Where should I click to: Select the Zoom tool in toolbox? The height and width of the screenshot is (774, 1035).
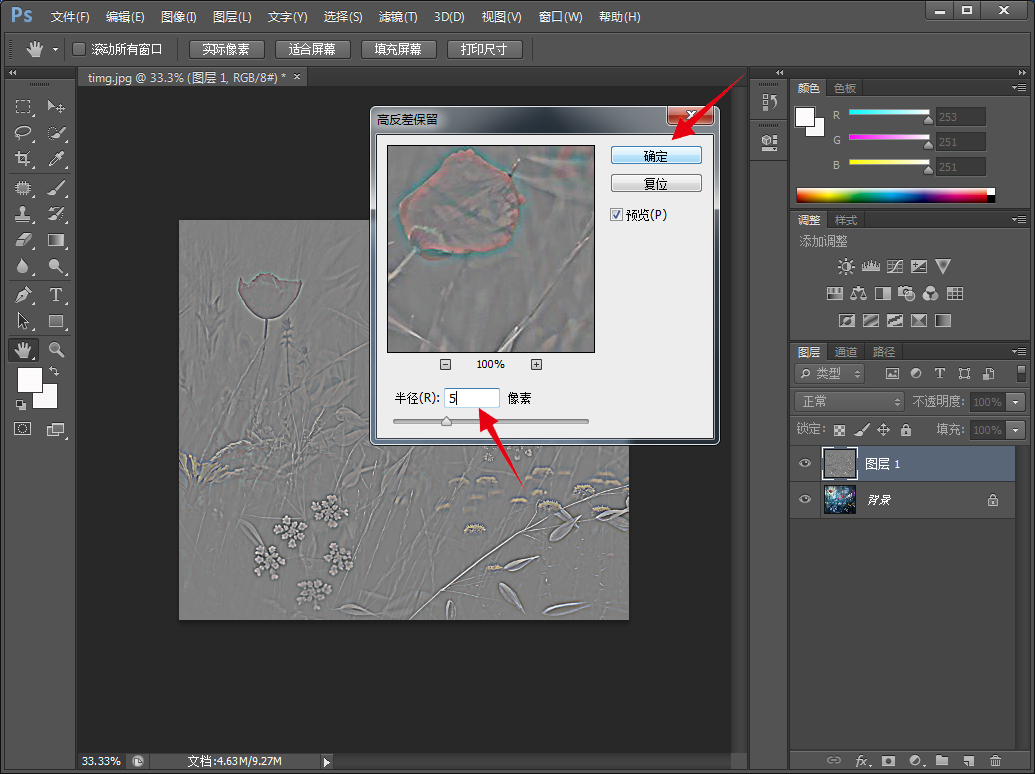[56, 350]
